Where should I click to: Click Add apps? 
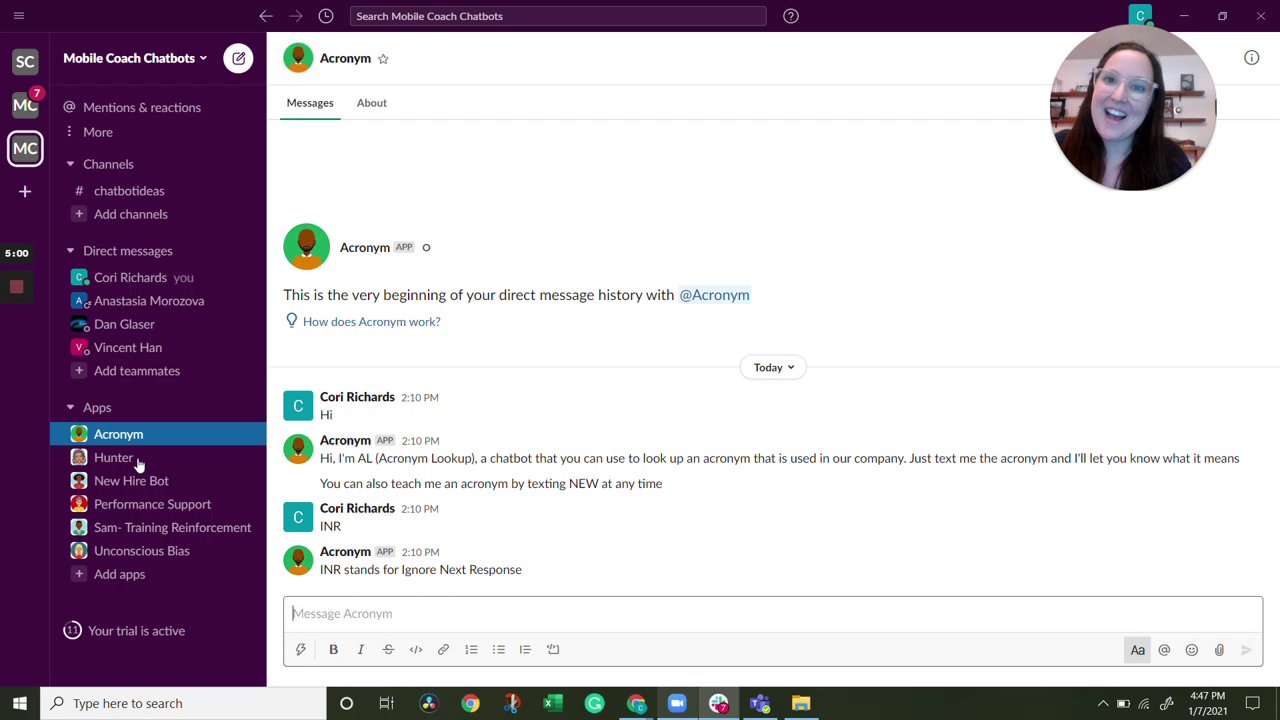coord(119,574)
